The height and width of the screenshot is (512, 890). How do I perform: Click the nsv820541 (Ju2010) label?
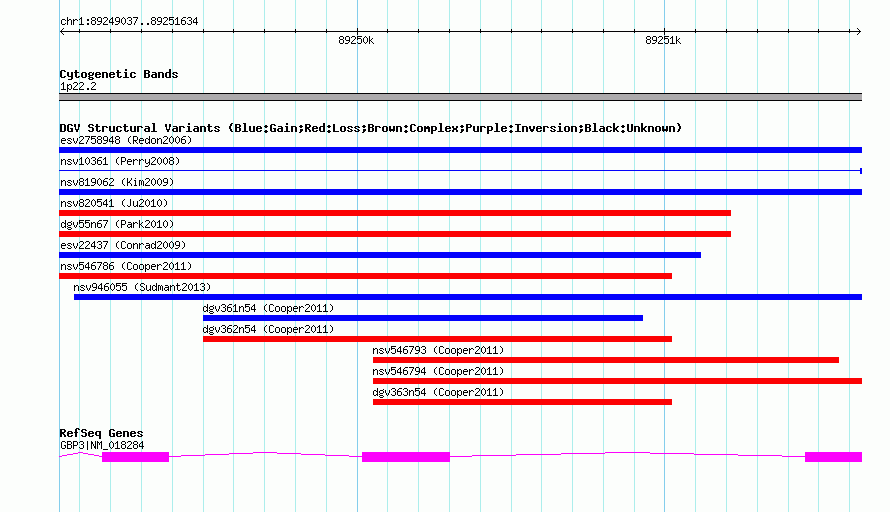click(114, 203)
